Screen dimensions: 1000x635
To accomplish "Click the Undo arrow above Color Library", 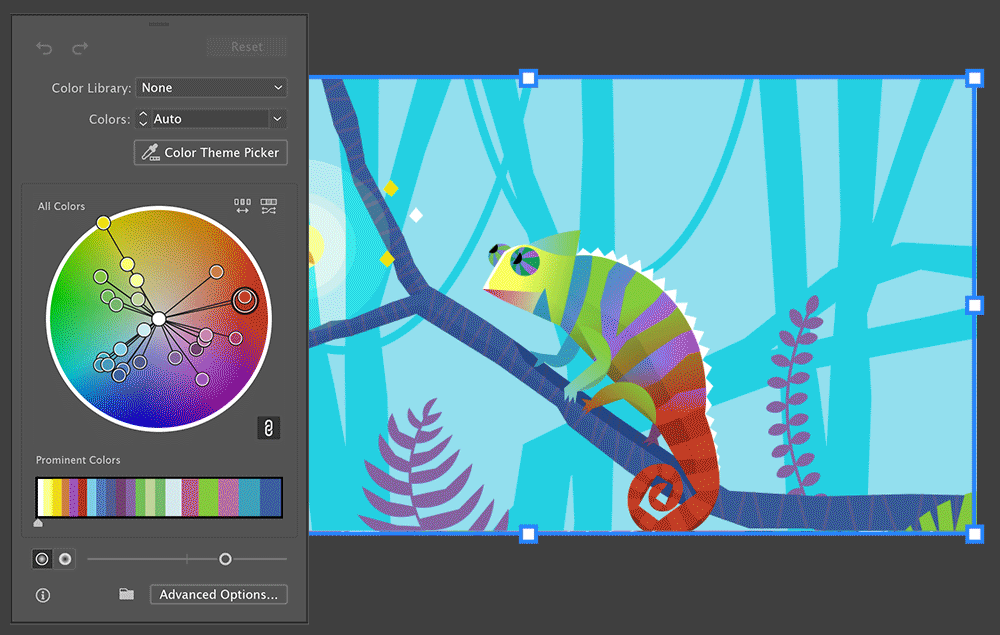I will 43,47.
